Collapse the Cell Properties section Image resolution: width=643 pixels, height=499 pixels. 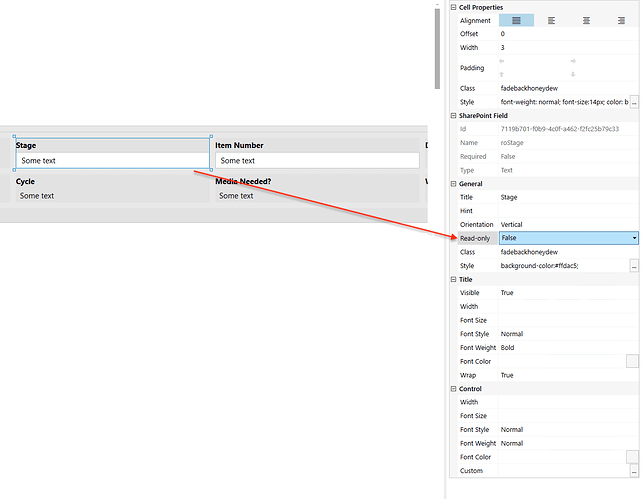click(x=453, y=7)
